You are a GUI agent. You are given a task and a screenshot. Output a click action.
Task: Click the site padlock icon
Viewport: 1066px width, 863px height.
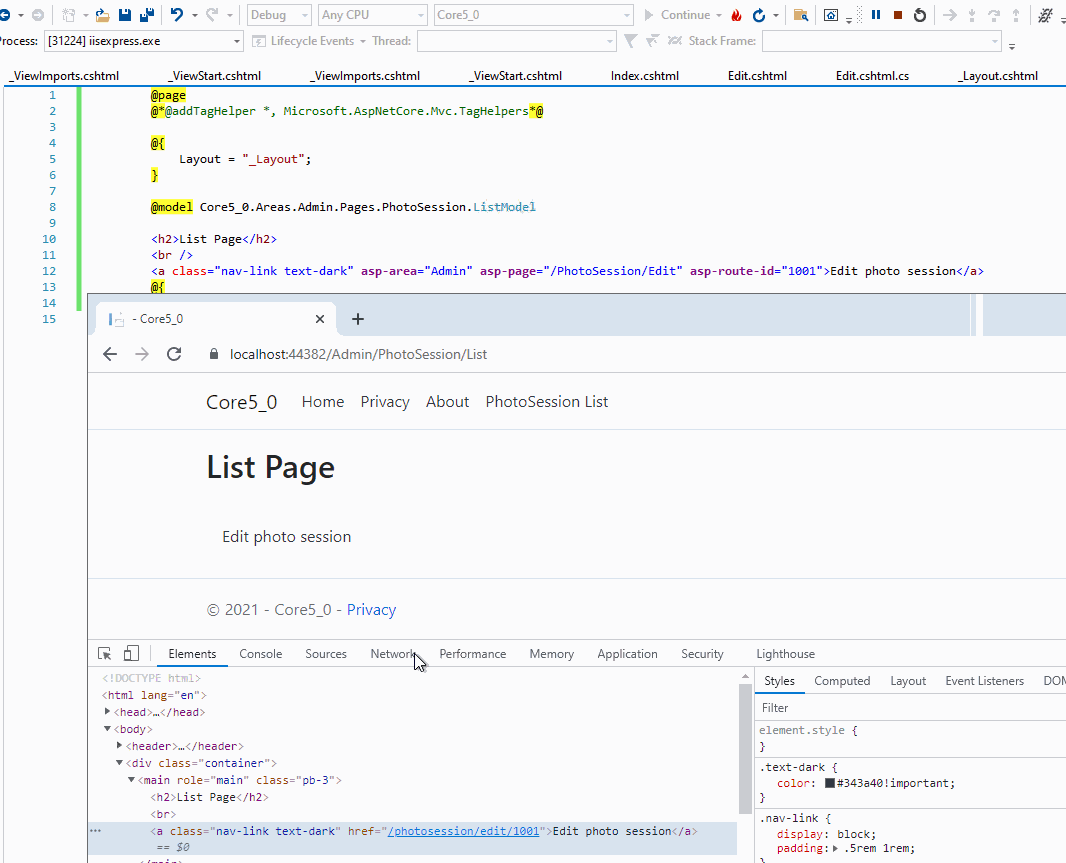[x=213, y=354]
